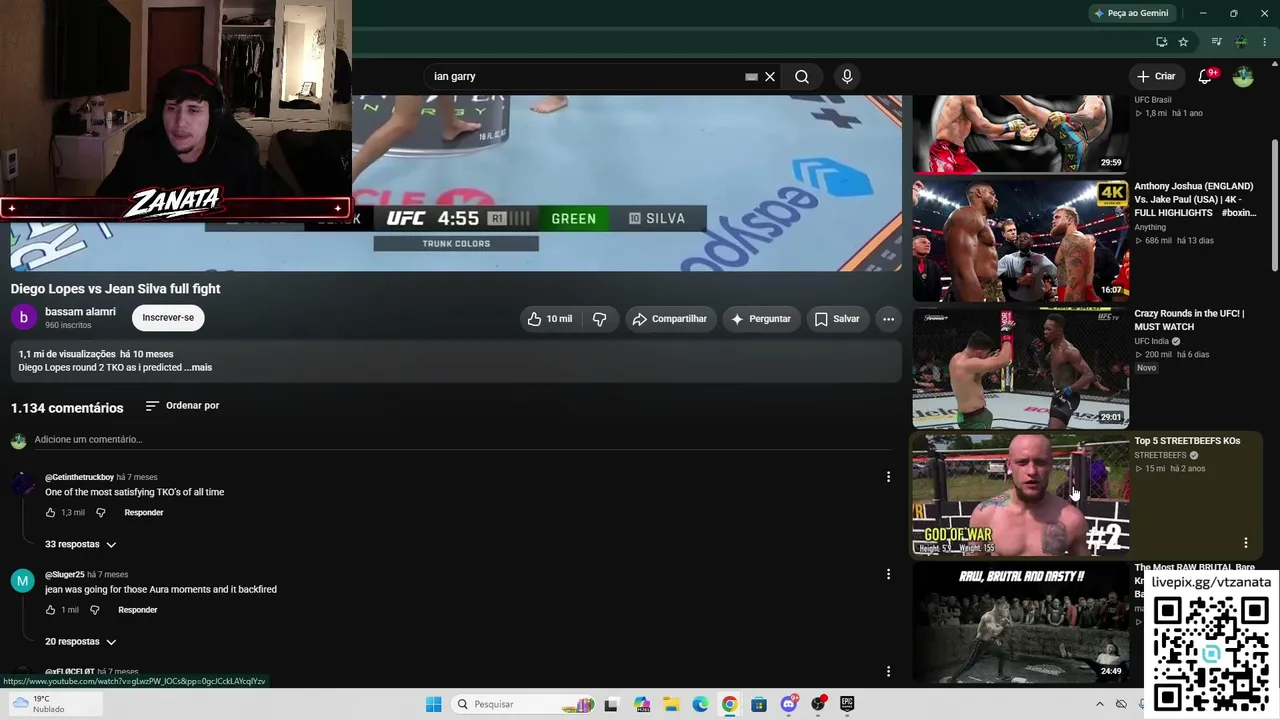Viewport: 1280px width, 720px height.
Task: Reply to the @Sluger25 comment
Action: (x=138, y=610)
